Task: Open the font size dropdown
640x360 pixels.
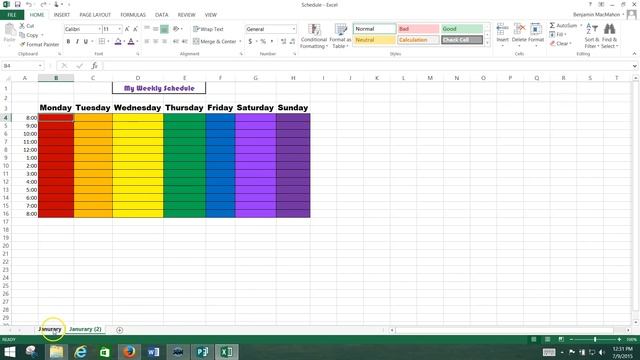Action: pos(119,29)
